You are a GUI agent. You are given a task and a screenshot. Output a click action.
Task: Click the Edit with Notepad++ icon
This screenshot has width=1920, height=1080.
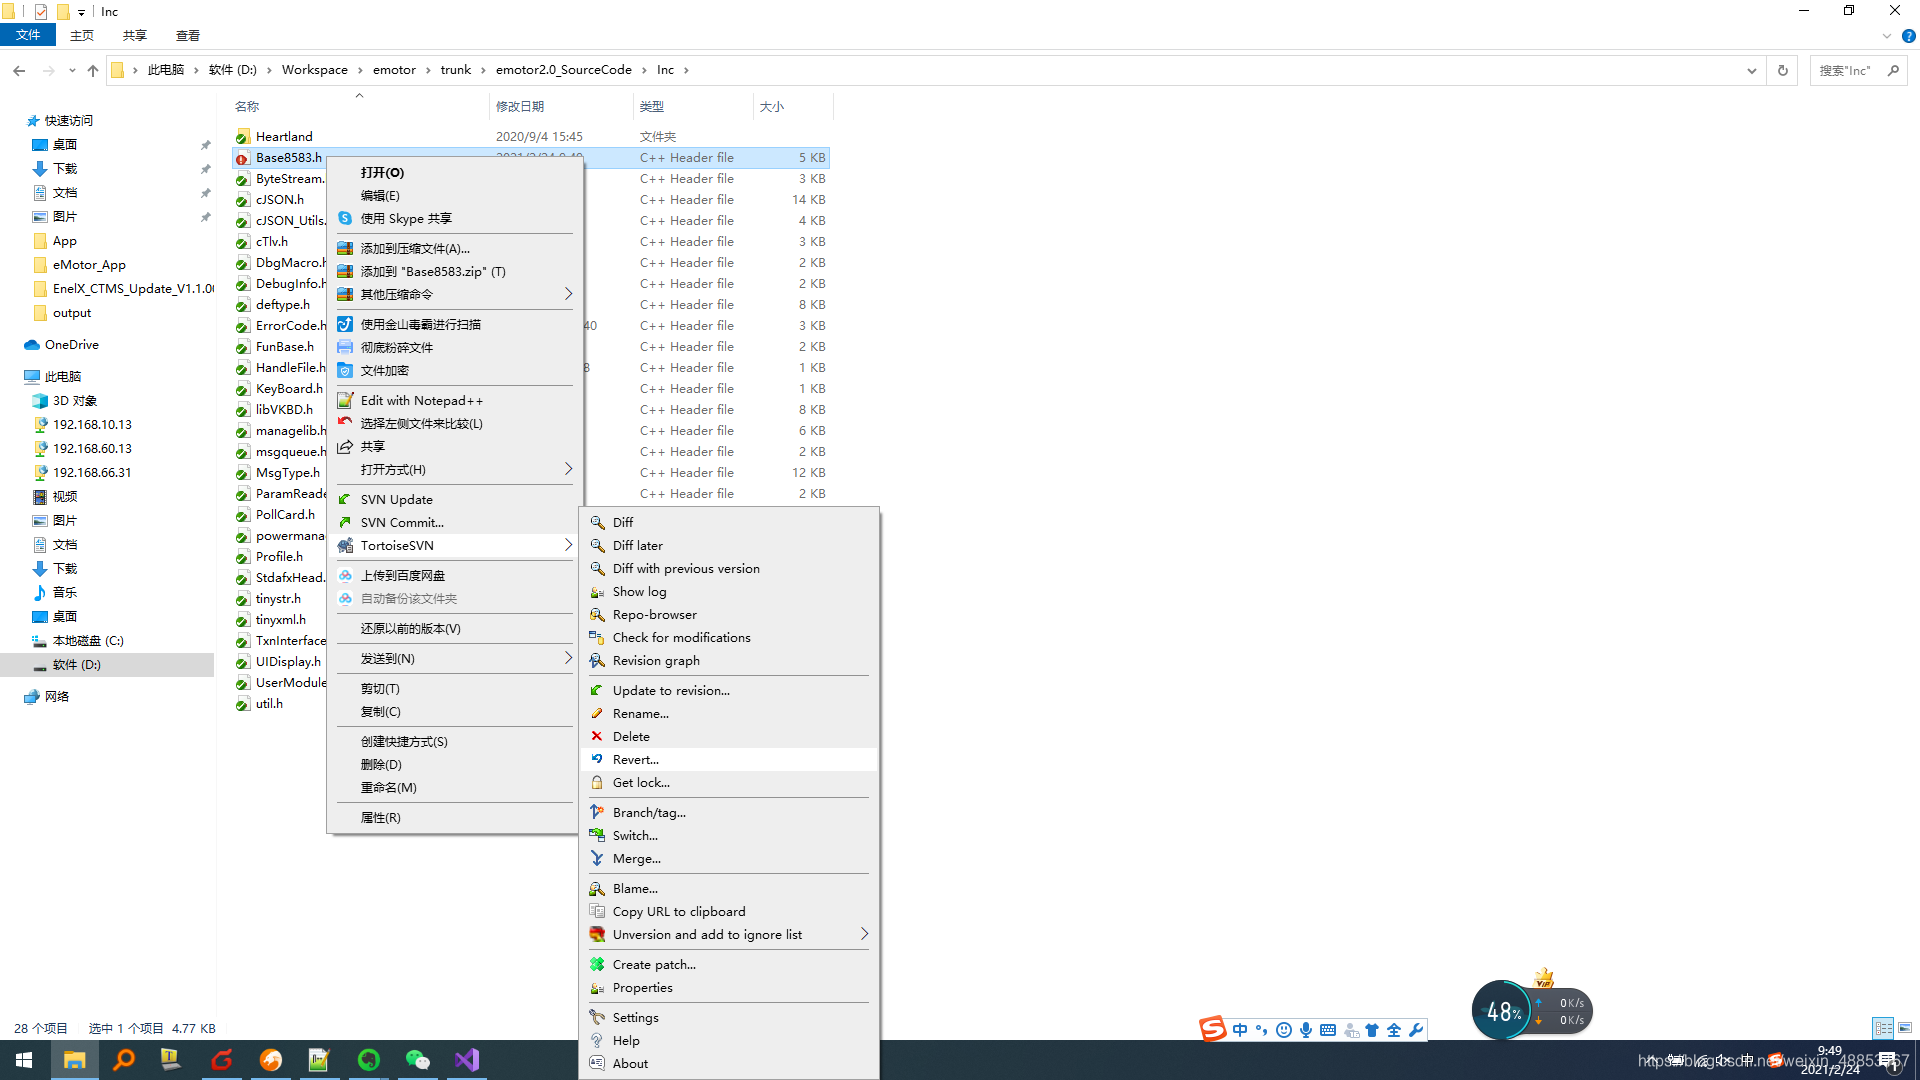(x=345, y=401)
